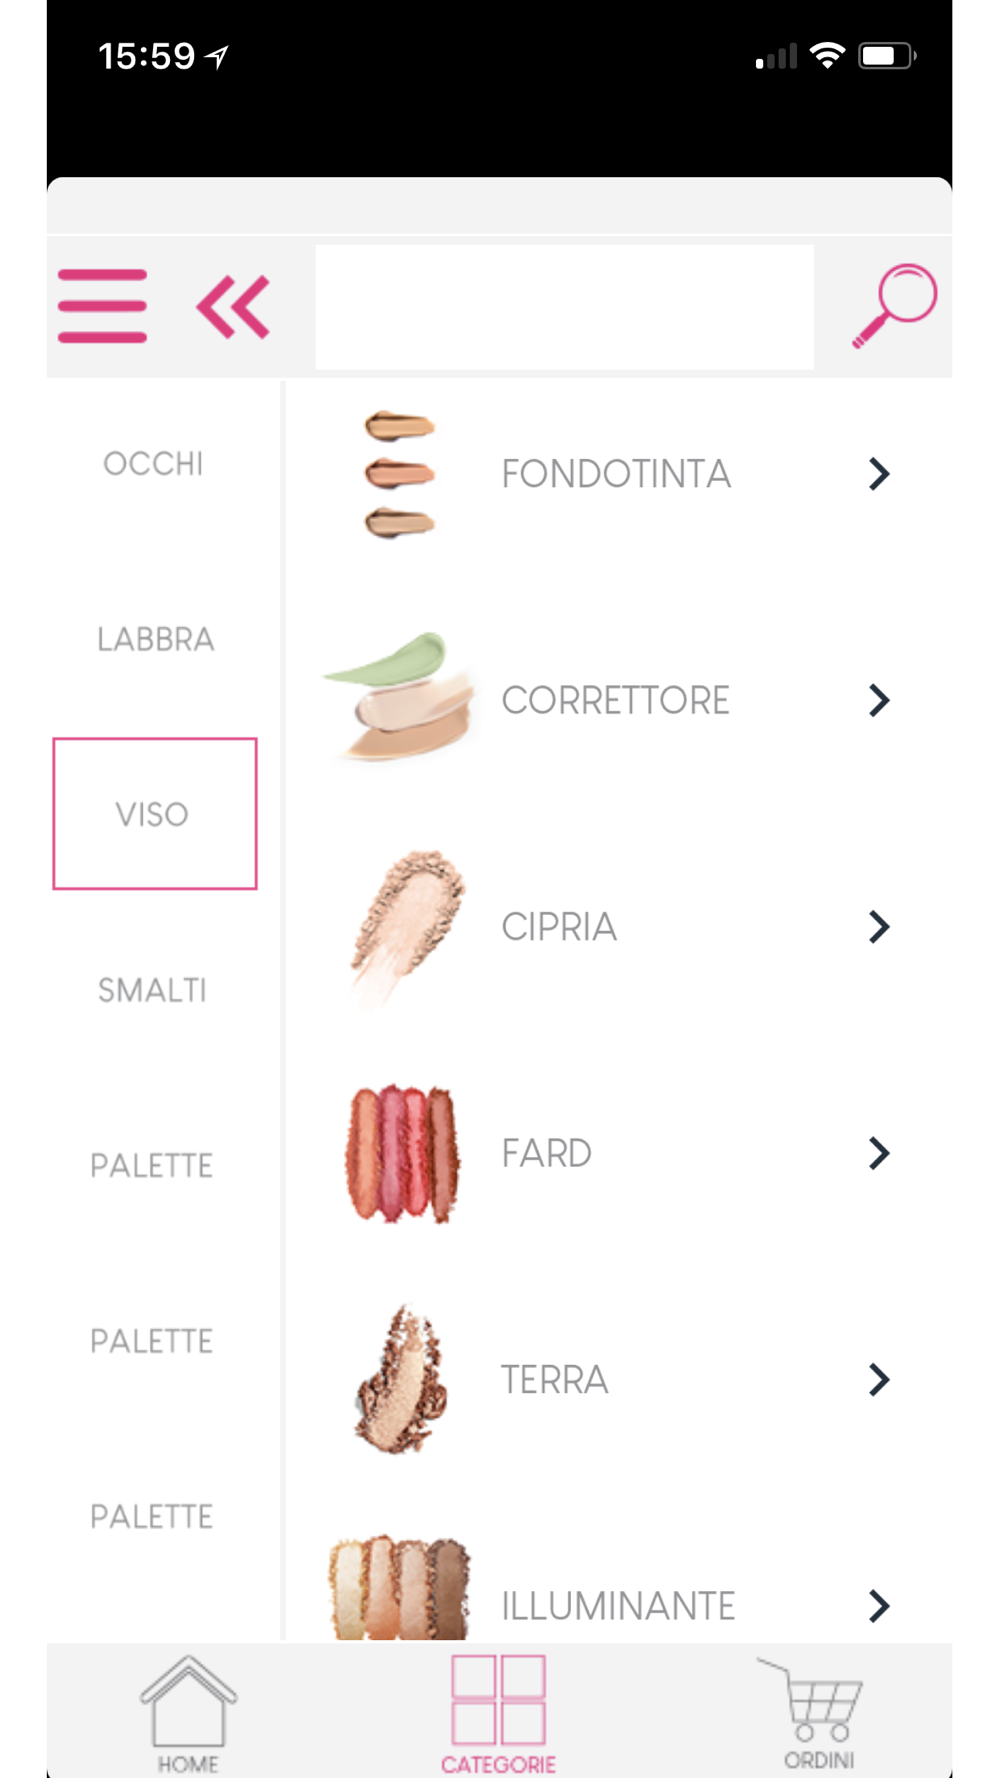Image resolution: width=1000 pixels, height=1778 pixels.
Task: Tap the magnifying glass search icon
Action: click(x=893, y=305)
